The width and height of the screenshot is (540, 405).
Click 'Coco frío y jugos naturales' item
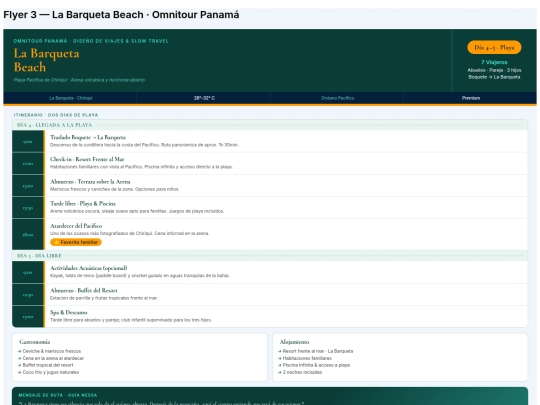coord(49,372)
